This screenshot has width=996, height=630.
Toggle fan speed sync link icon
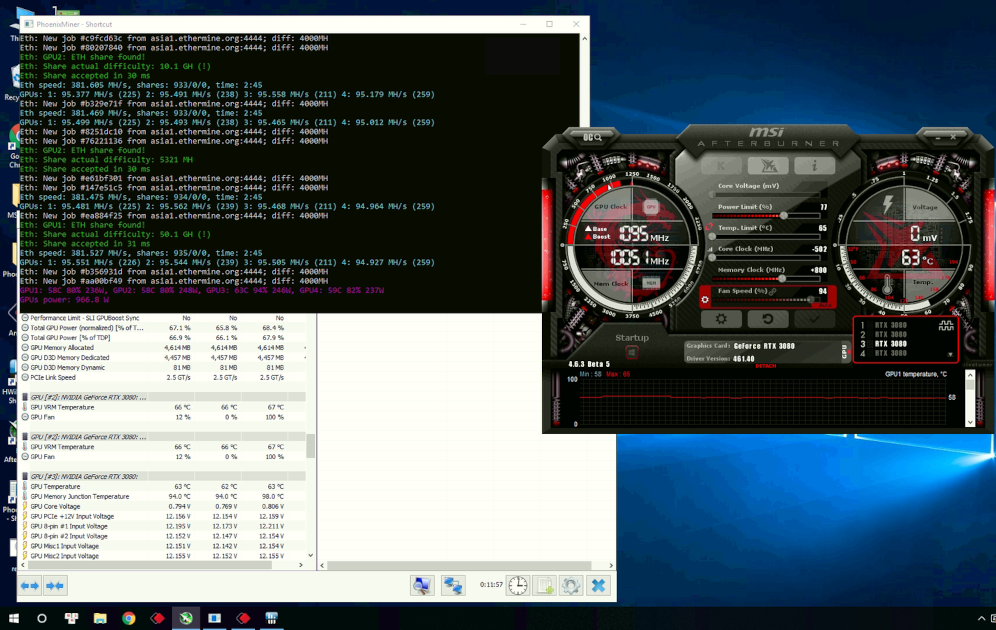click(x=773, y=291)
